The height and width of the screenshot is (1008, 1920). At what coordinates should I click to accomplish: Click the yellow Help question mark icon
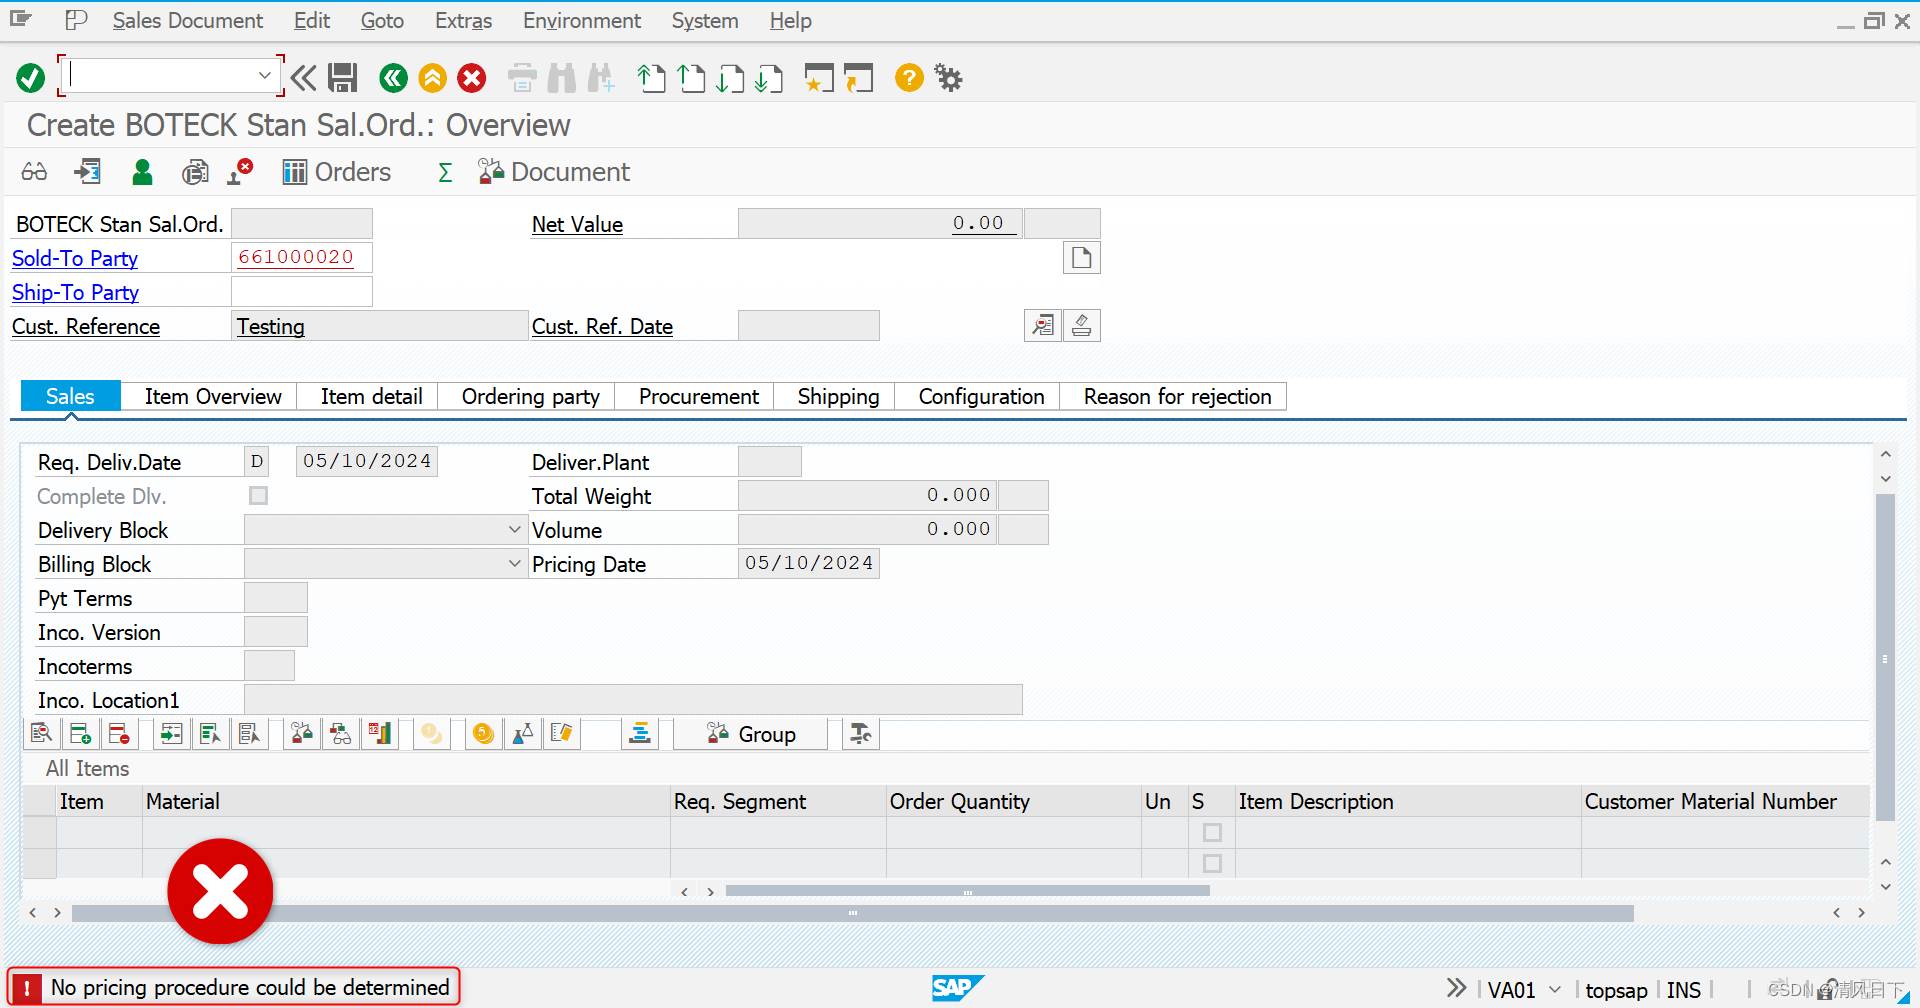point(909,77)
